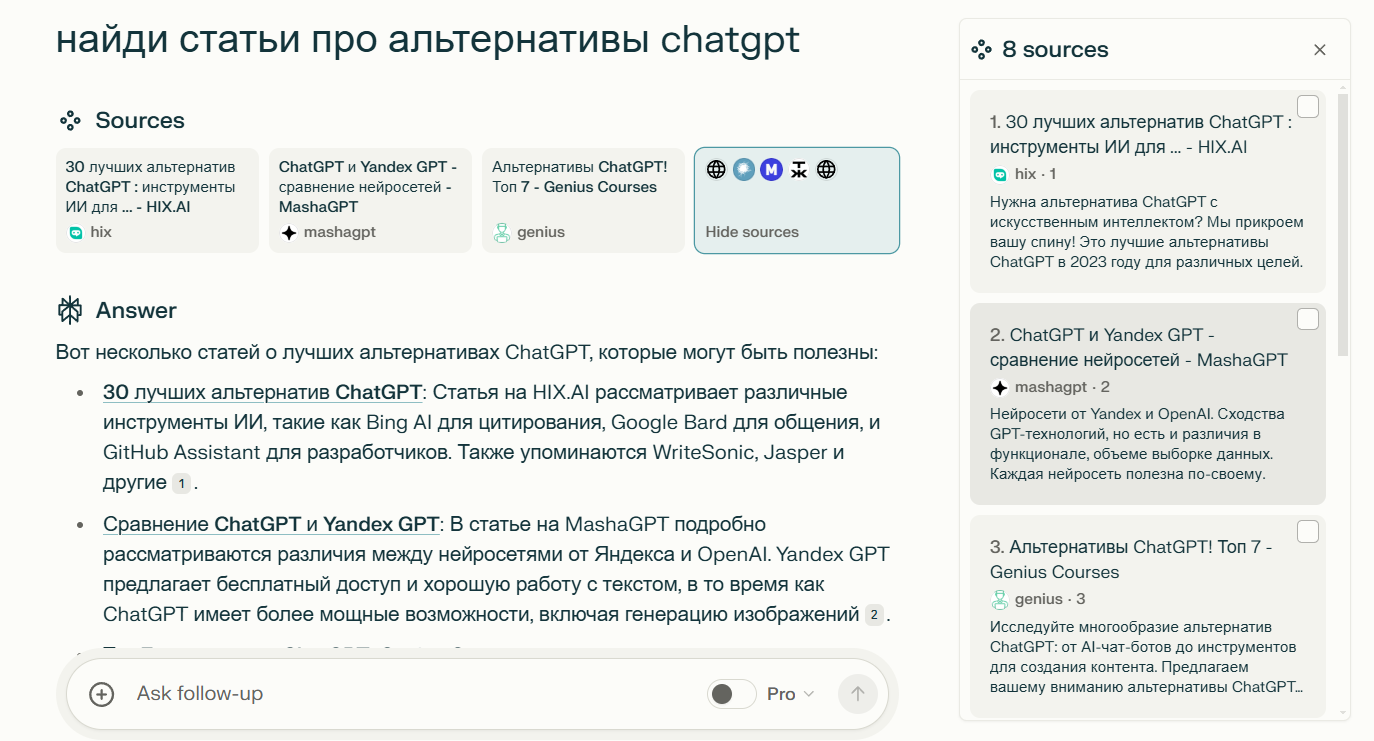Click the plus icon in the follow-up bar
The image size is (1374, 741).
tap(100, 693)
